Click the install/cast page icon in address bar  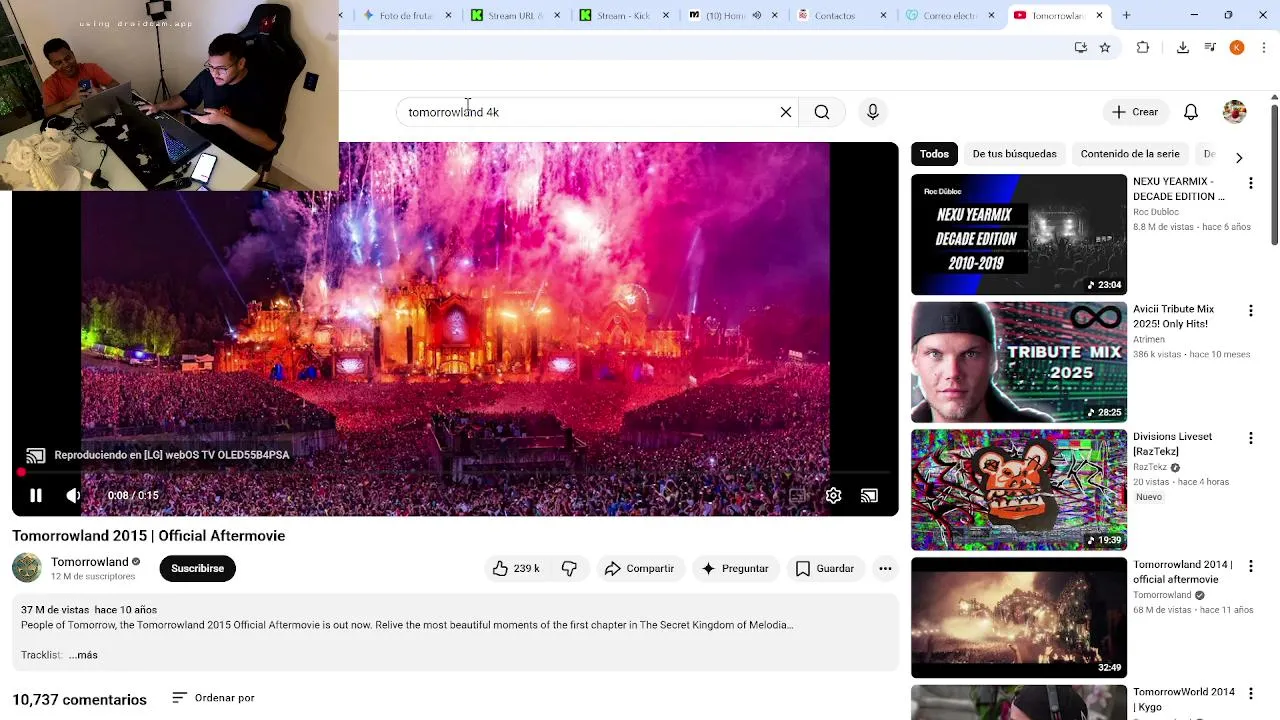coord(1080,47)
